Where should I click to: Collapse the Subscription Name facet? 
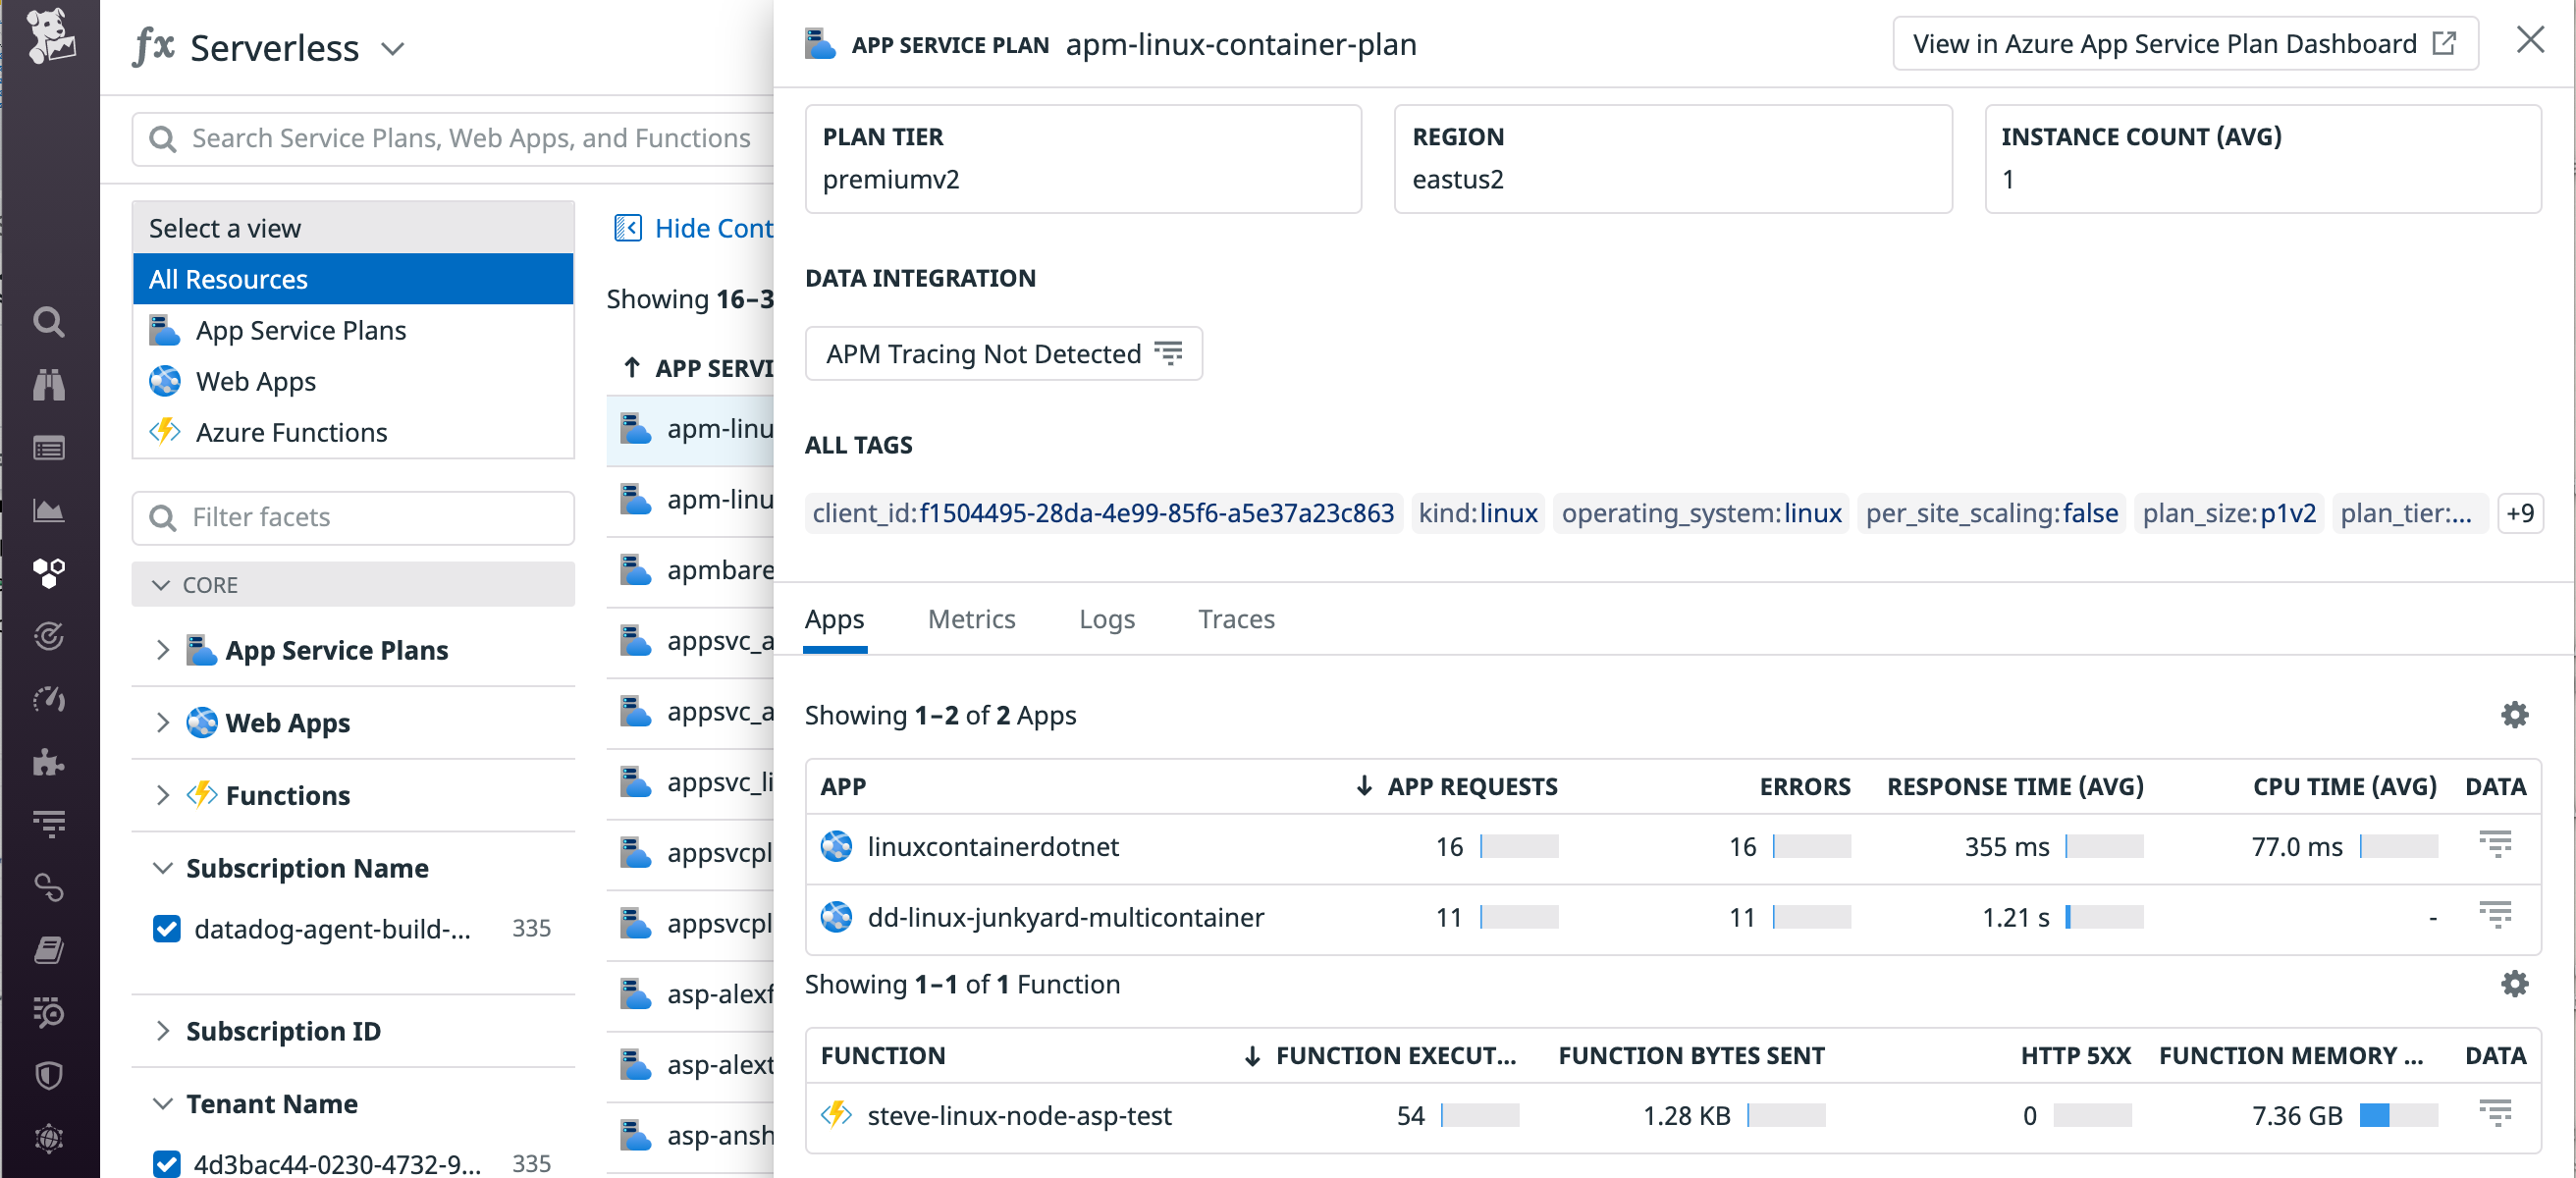[163, 868]
